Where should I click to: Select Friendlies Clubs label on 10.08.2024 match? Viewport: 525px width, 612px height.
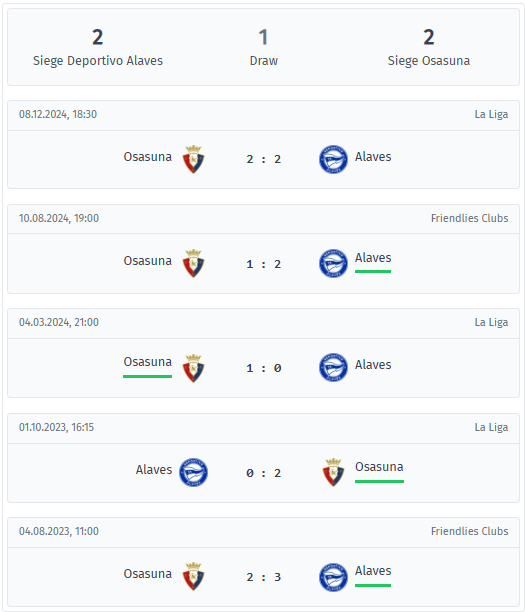(469, 218)
